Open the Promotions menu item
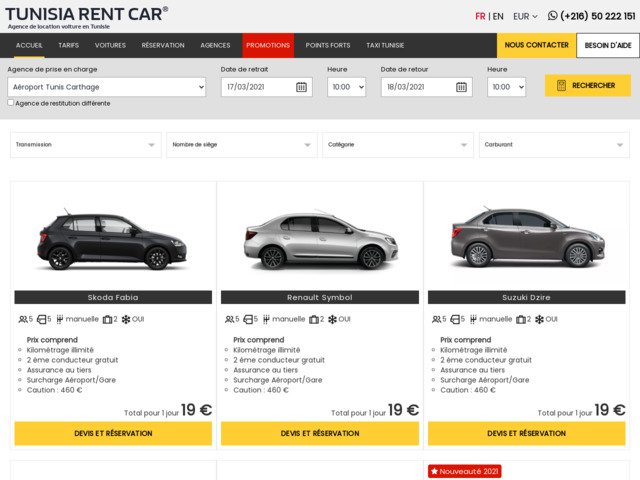 (268, 45)
